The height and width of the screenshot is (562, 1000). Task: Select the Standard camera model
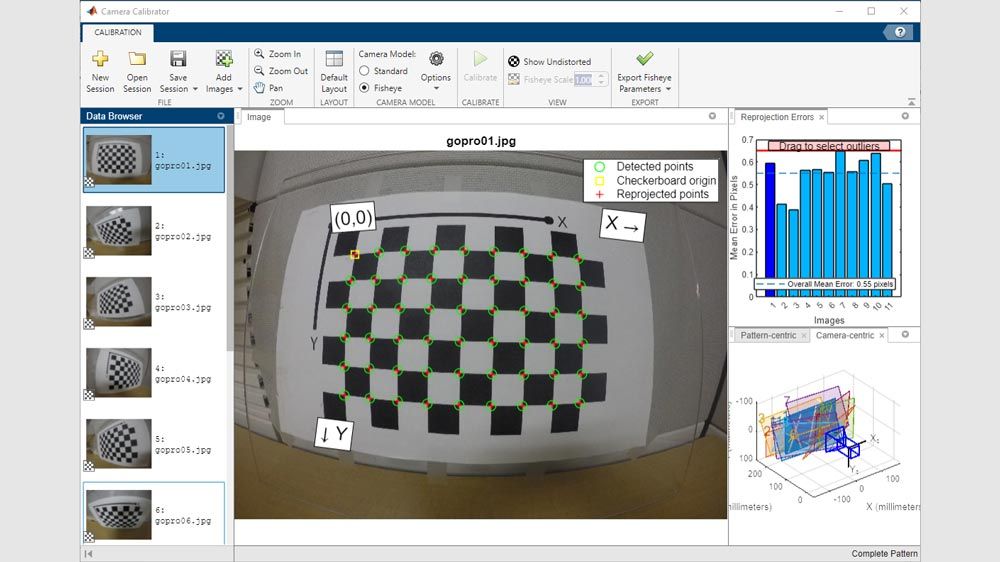tap(365, 71)
